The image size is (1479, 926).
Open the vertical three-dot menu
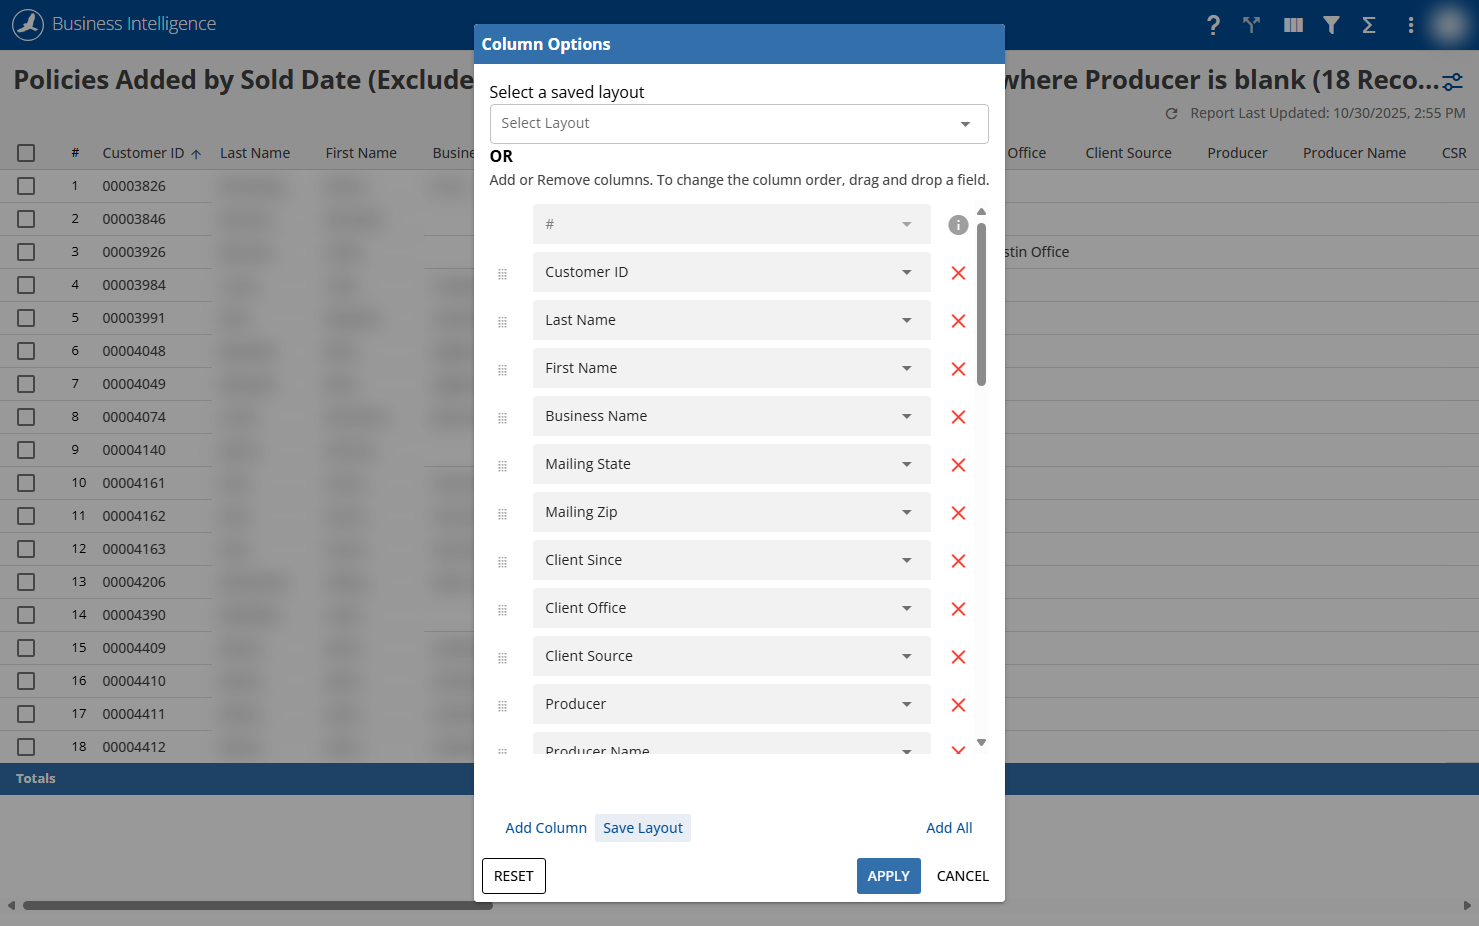pyautogui.click(x=1410, y=25)
